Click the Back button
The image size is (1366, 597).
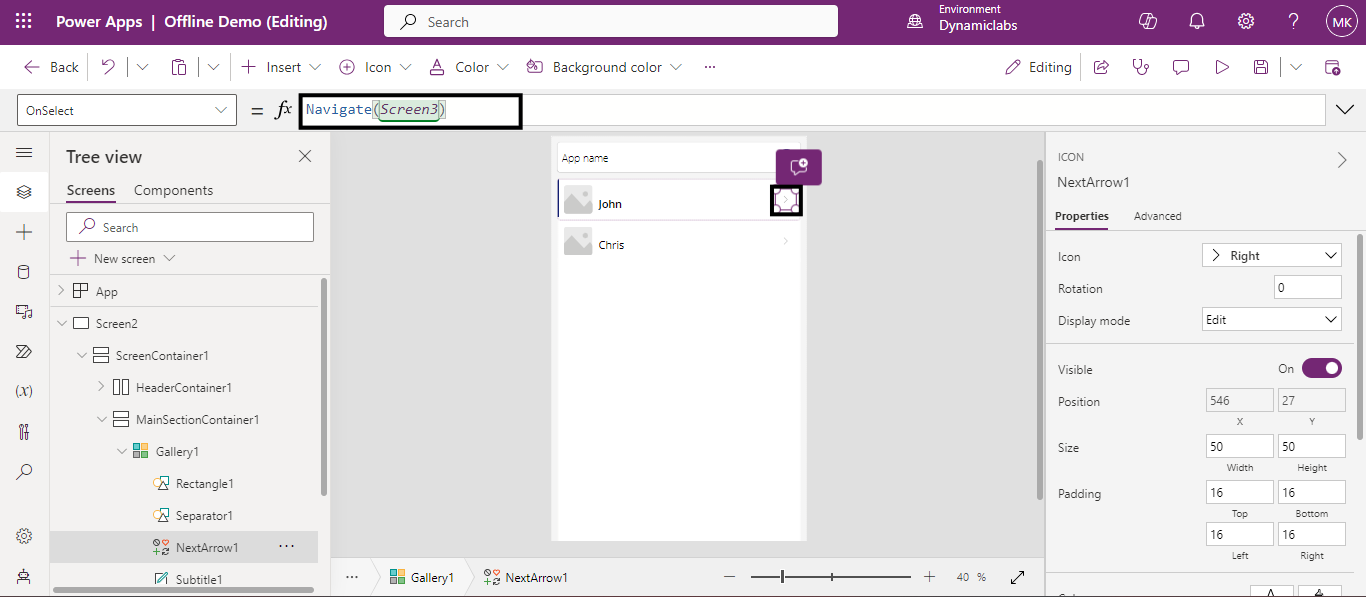(x=51, y=67)
